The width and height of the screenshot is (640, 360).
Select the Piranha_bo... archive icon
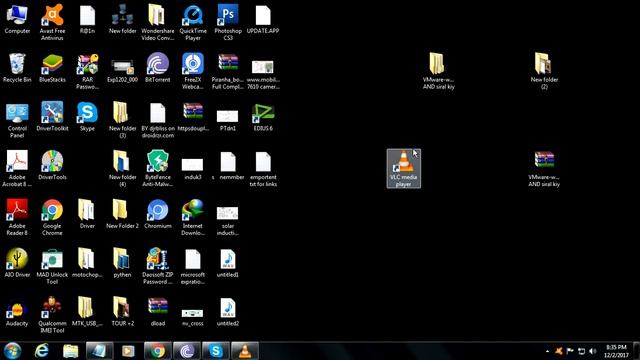click(x=228, y=71)
